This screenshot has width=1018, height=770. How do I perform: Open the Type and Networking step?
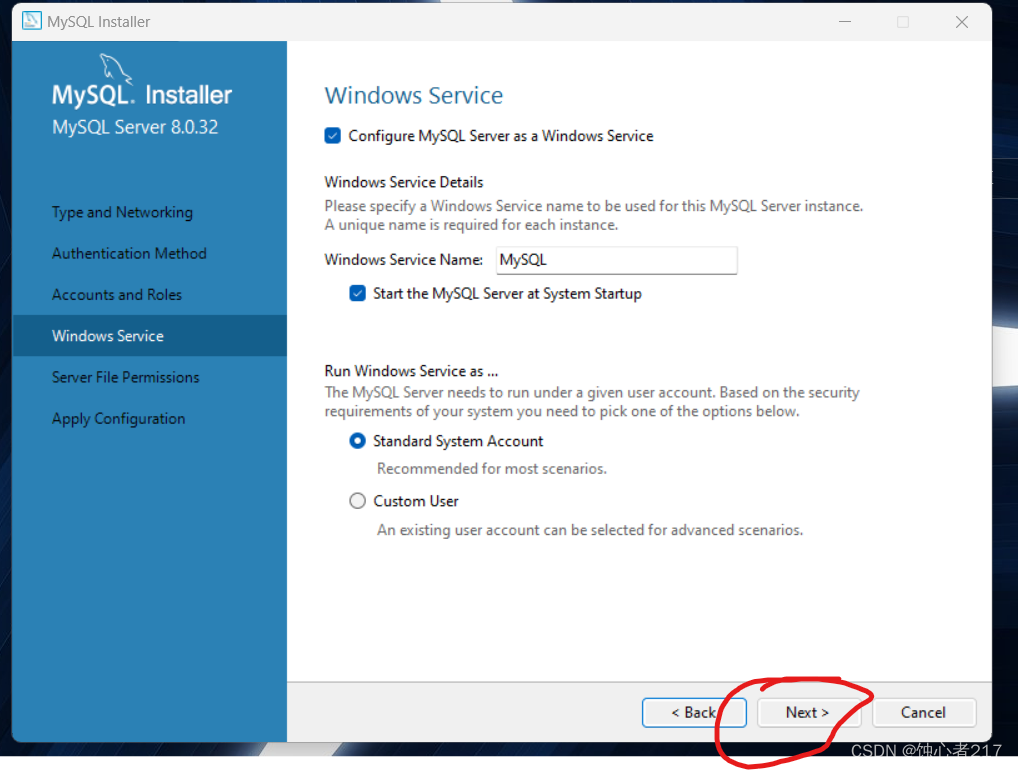coord(122,212)
